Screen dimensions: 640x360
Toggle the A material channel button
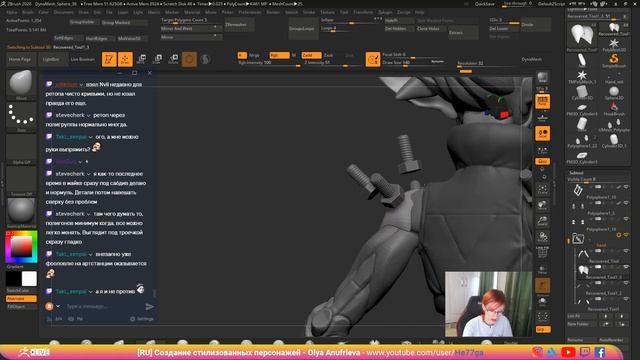click(x=242, y=55)
